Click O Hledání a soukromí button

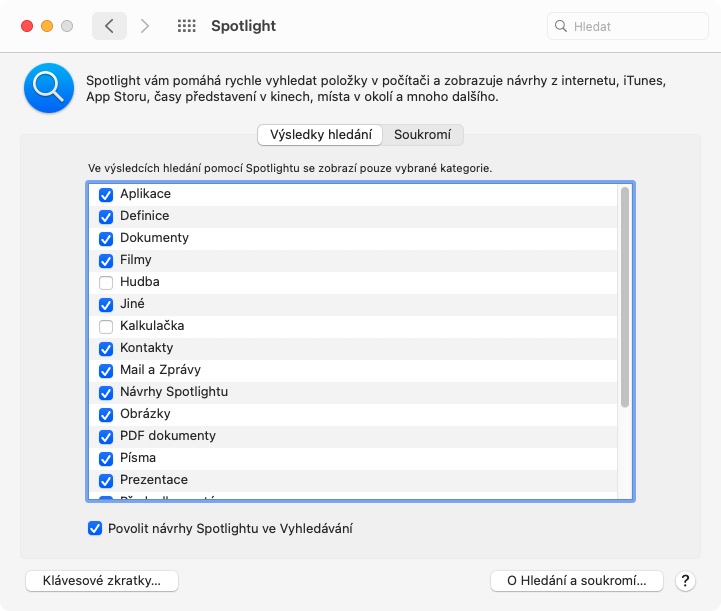(x=578, y=580)
